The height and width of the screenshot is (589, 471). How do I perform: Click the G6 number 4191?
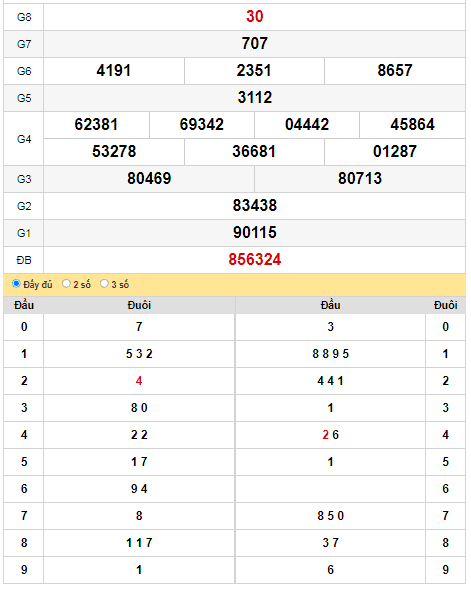tap(114, 71)
